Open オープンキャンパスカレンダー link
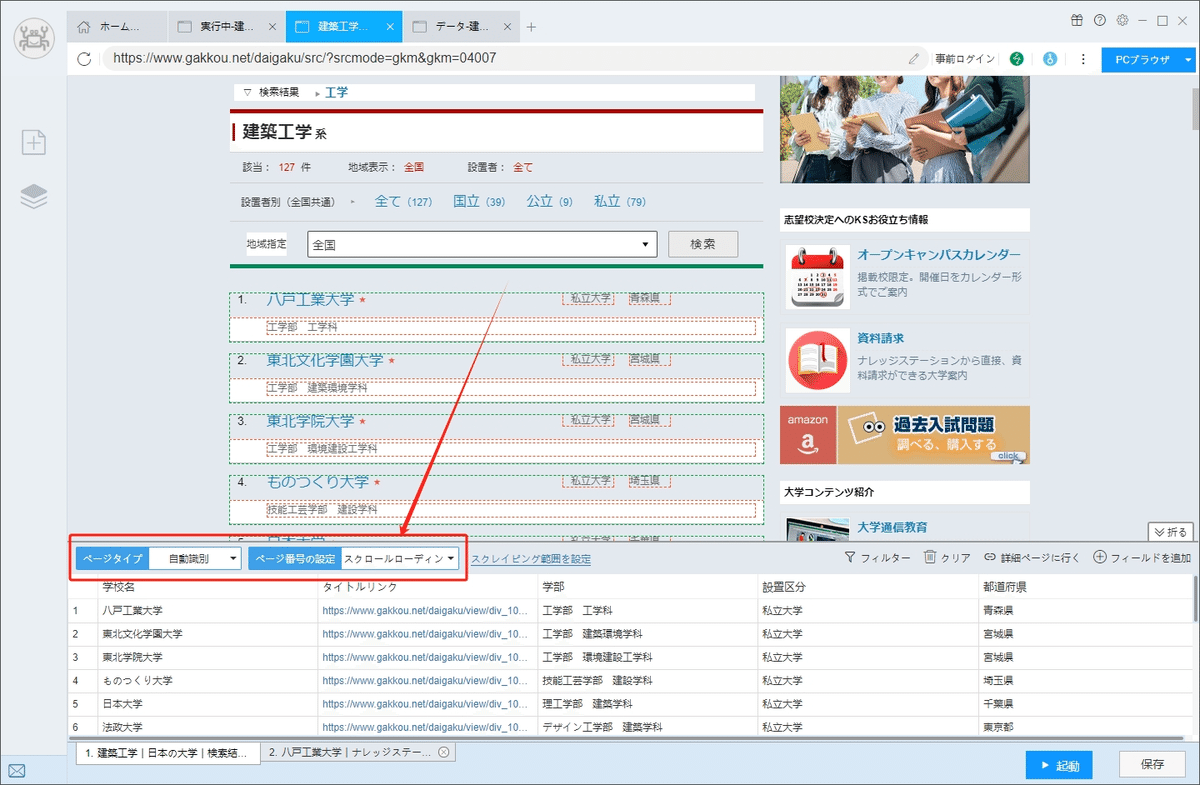 939,255
